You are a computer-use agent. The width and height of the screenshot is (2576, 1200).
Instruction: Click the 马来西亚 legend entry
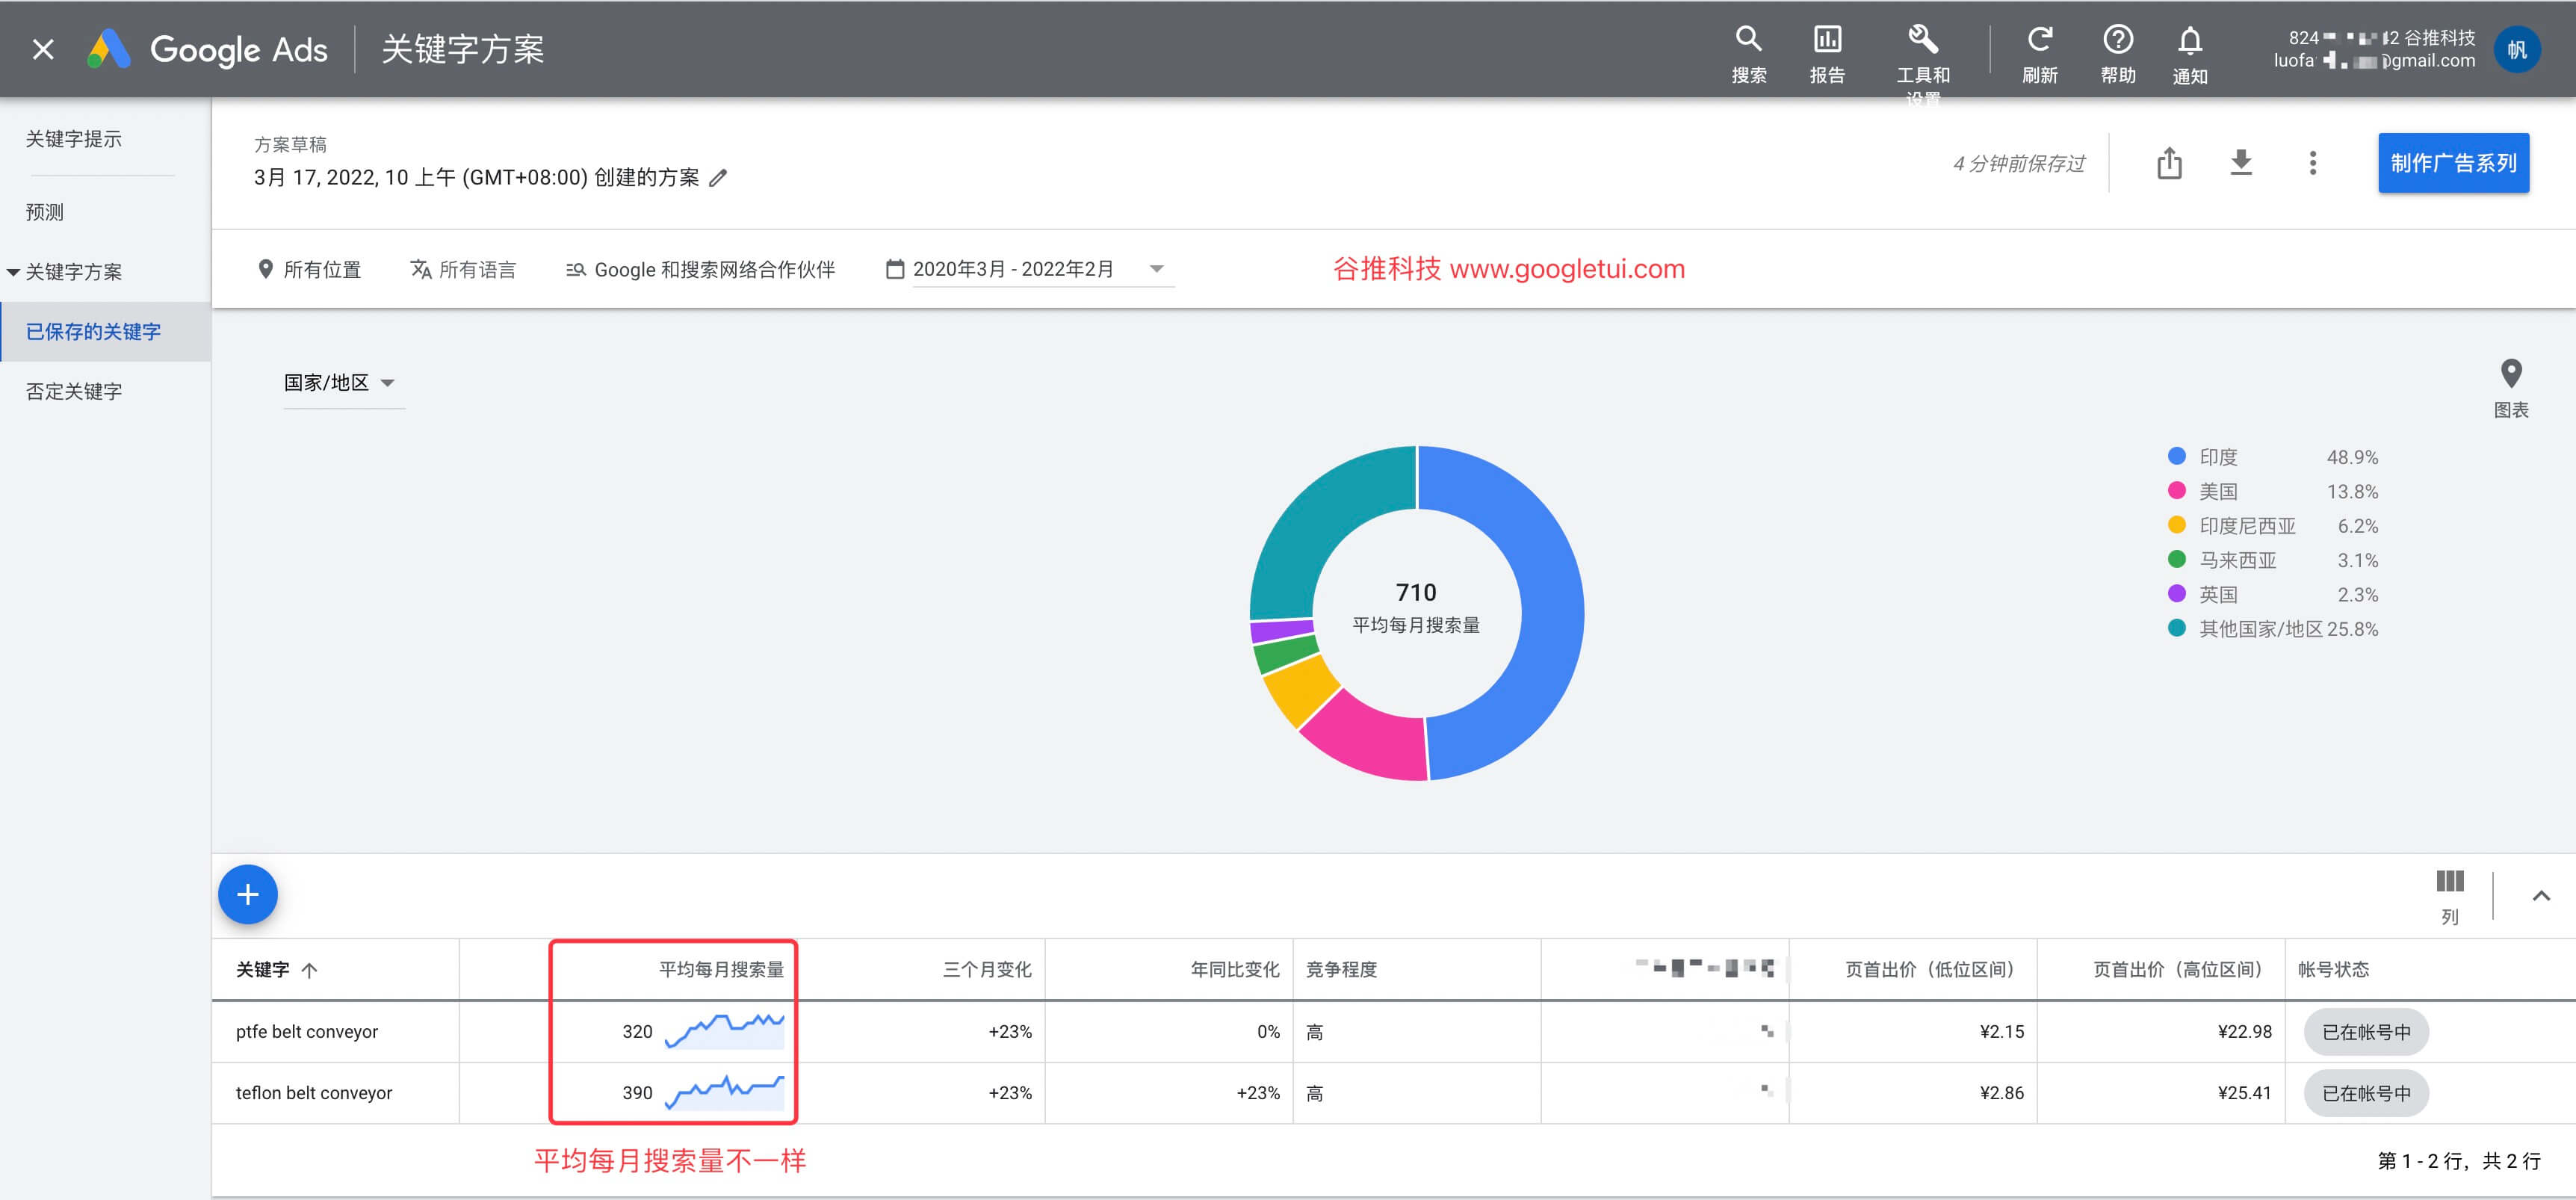2272,560
